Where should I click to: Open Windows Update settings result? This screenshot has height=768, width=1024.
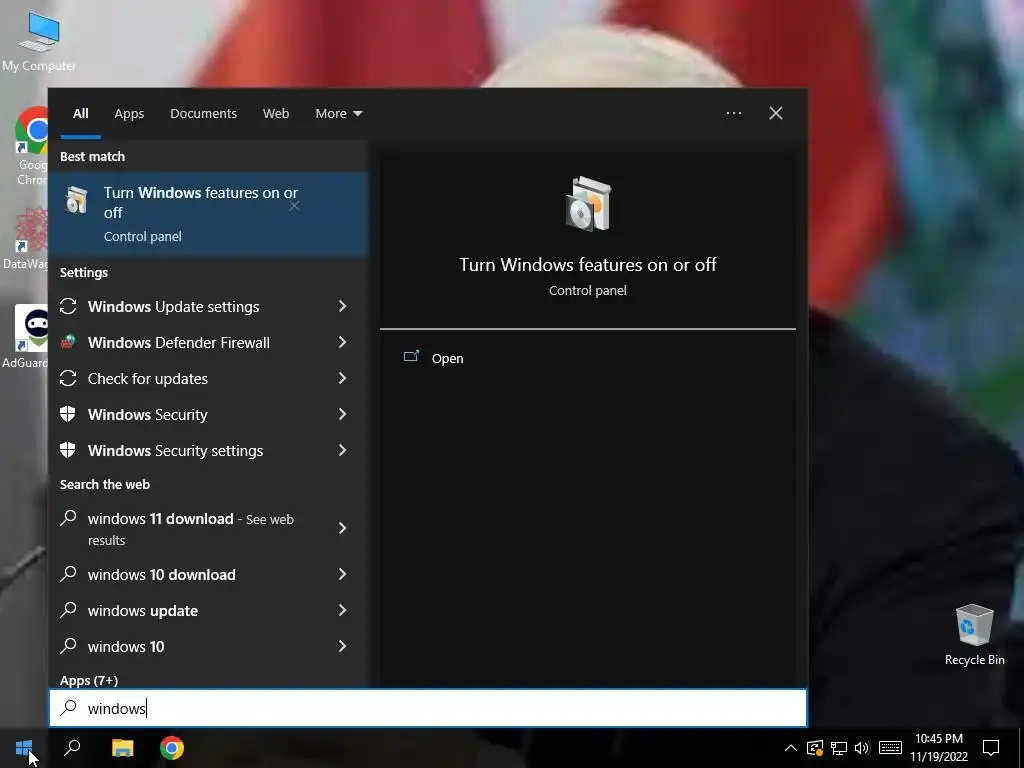pyautogui.click(x=189, y=306)
